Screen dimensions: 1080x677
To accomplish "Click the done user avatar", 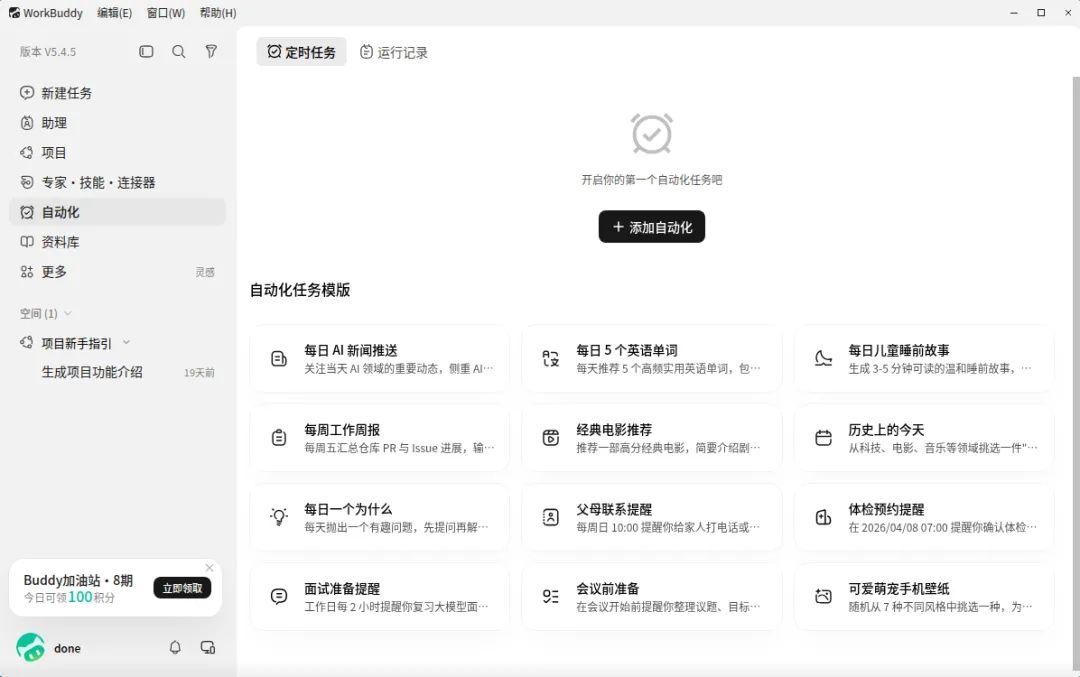I will coord(30,647).
